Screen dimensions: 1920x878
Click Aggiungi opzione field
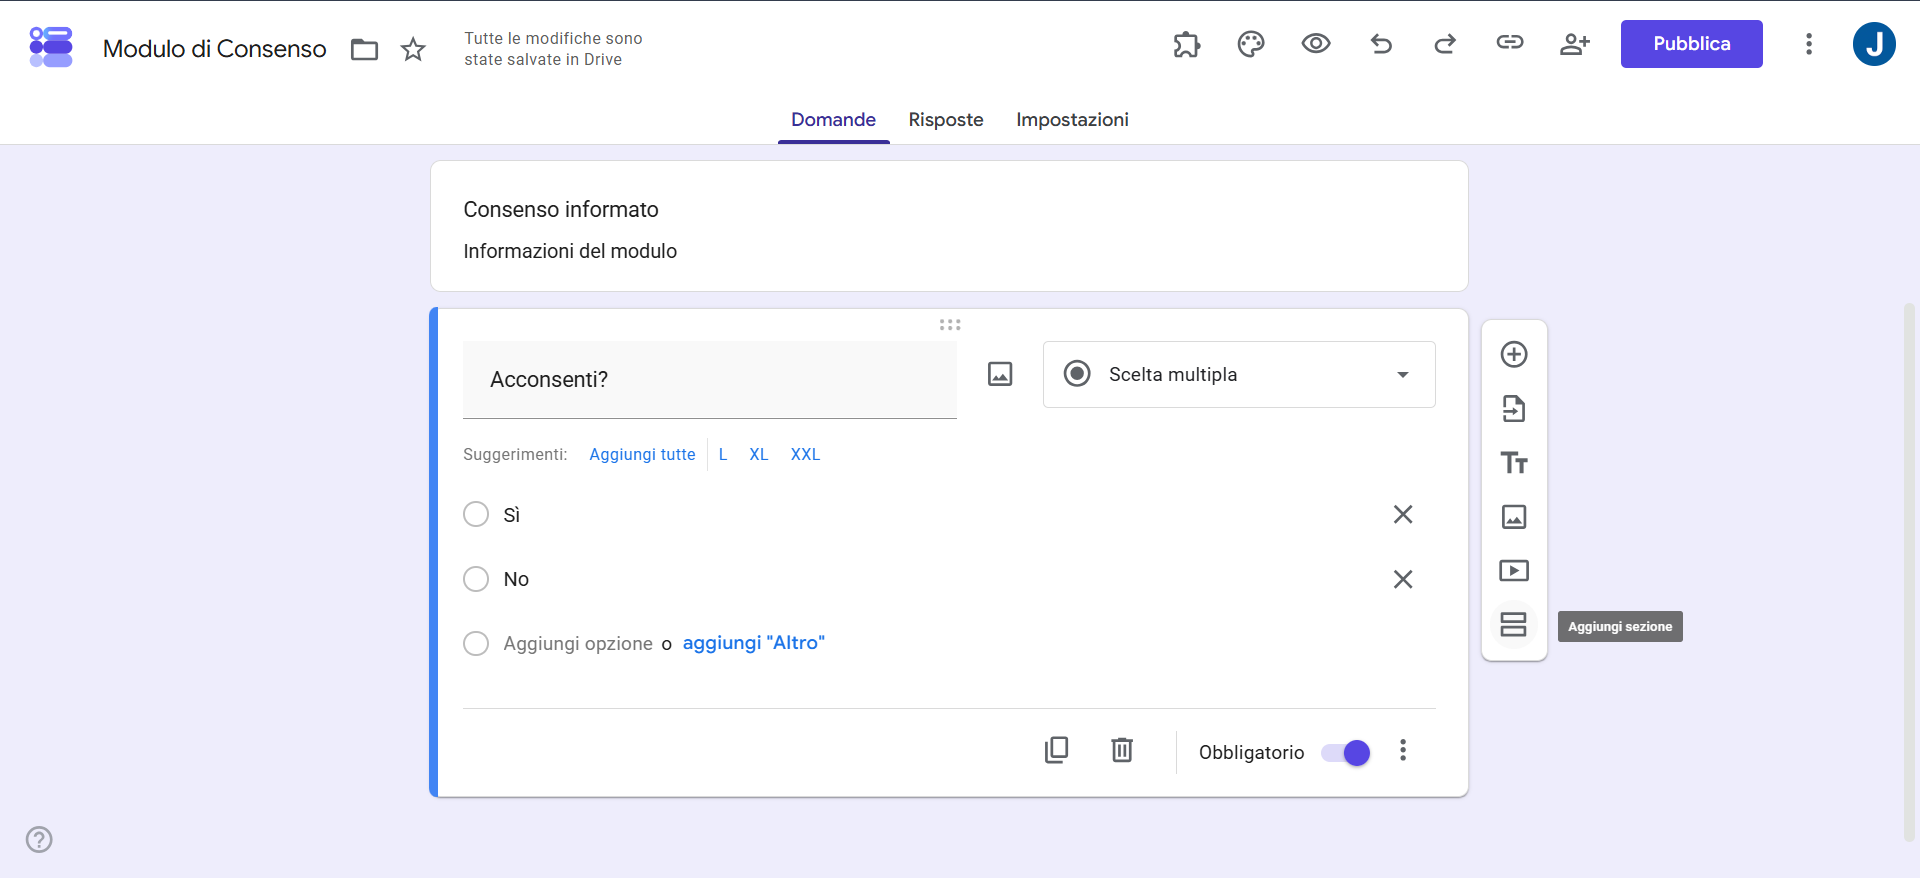(578, 643)
